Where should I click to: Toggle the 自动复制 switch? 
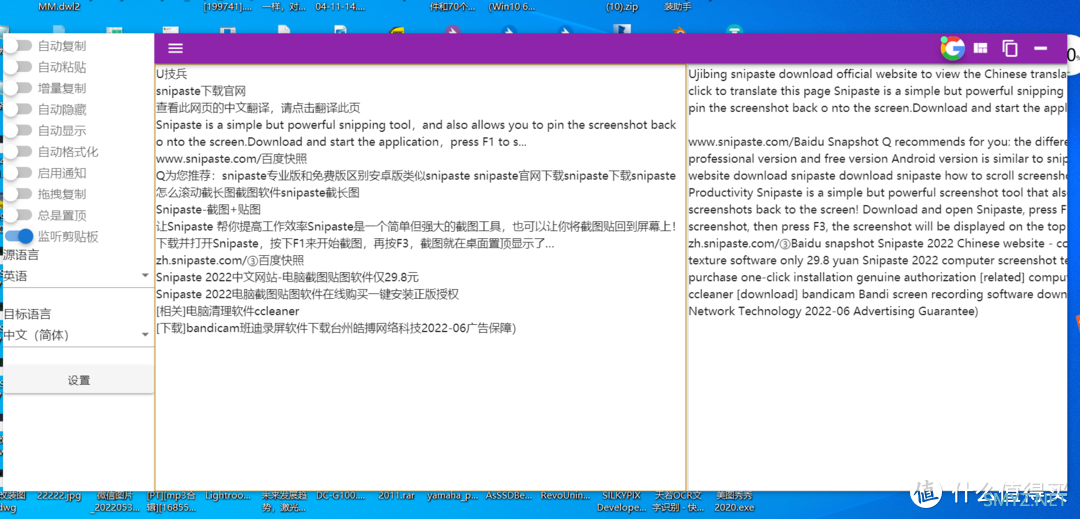(x=19, y=46)
